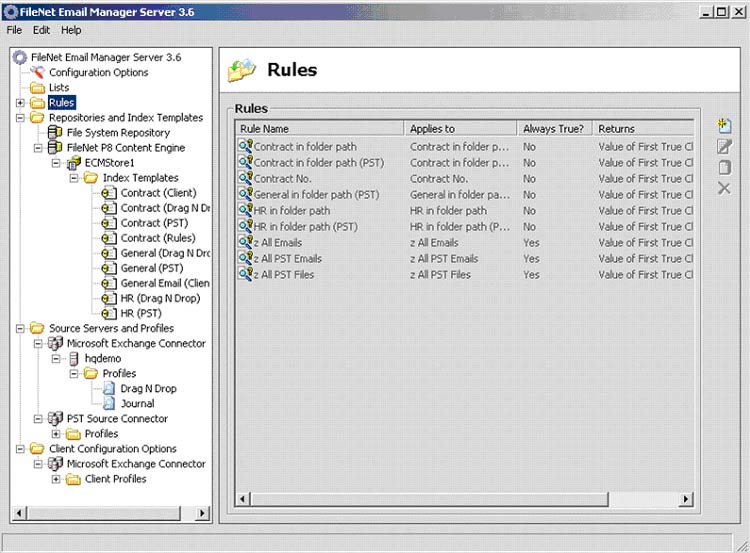Sort by Applies to column header
This screenshot has height=553, width=750.
tap(460, 129)
